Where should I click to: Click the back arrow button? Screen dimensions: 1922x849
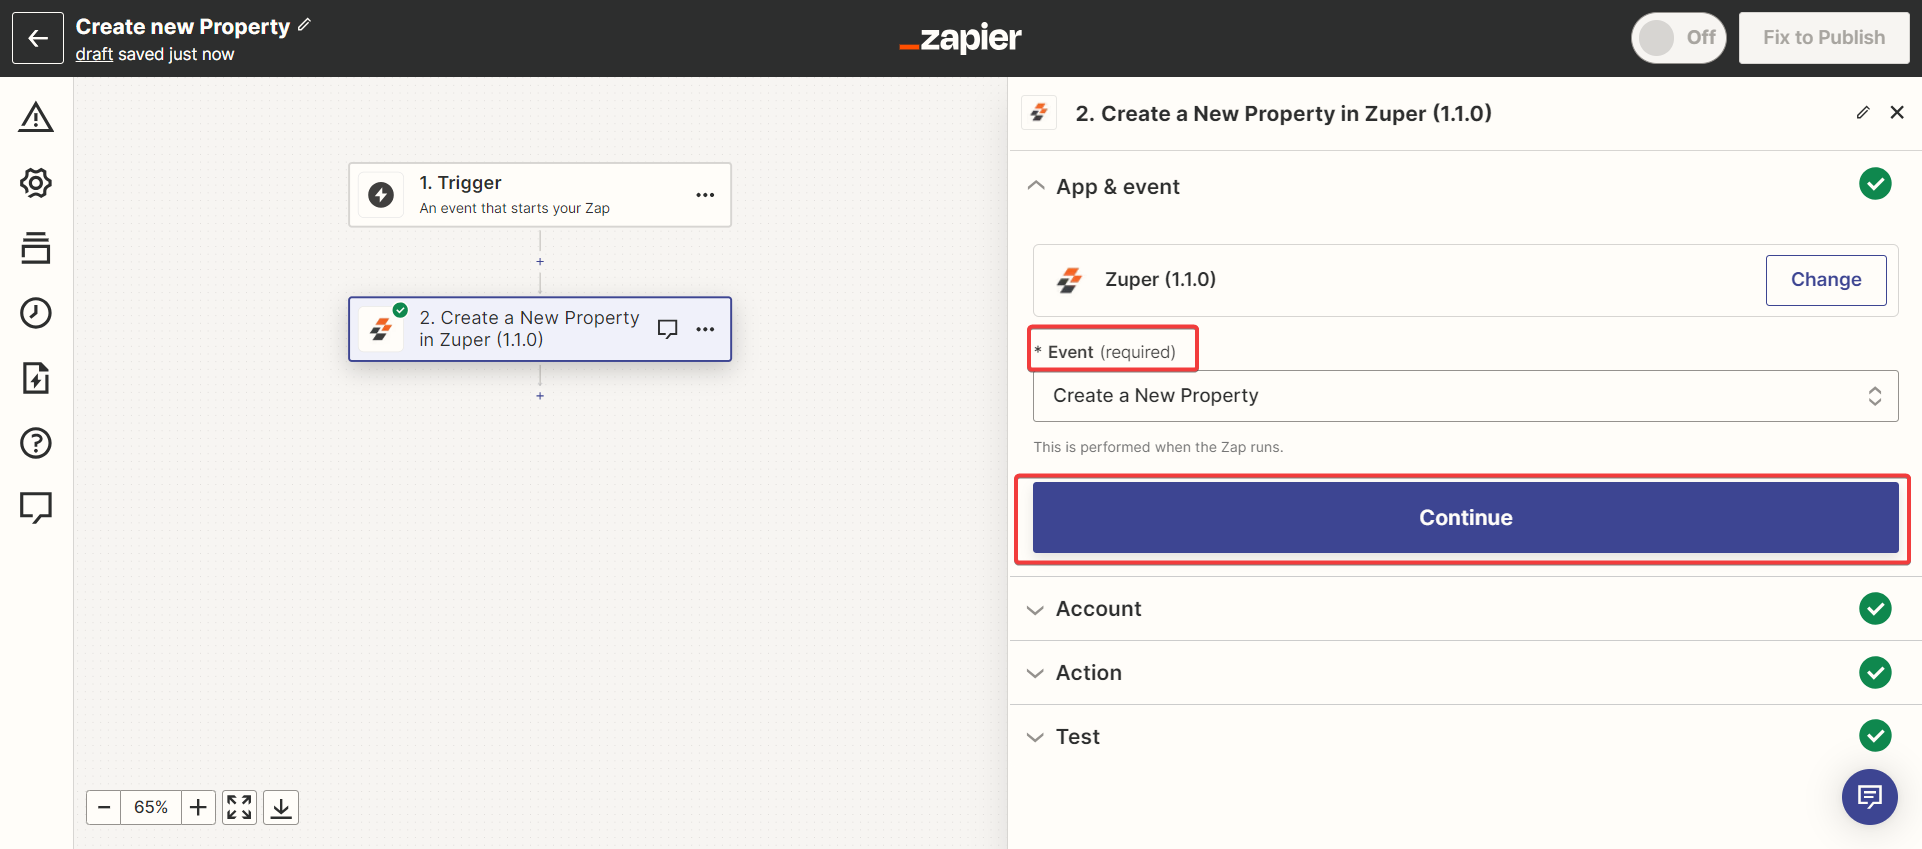[x=38, y=38]
